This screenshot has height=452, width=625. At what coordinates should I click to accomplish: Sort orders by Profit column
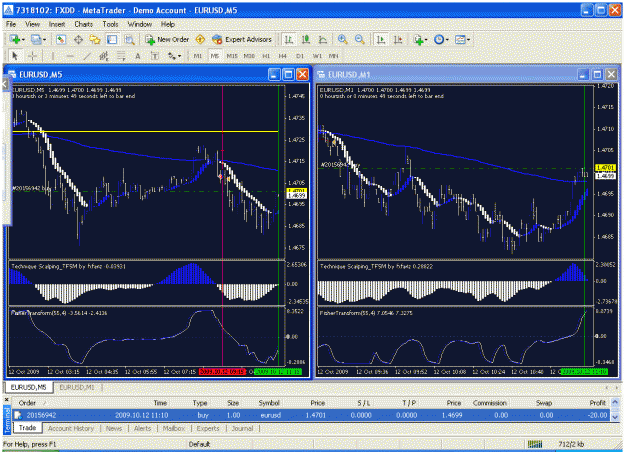click(597, 403)
